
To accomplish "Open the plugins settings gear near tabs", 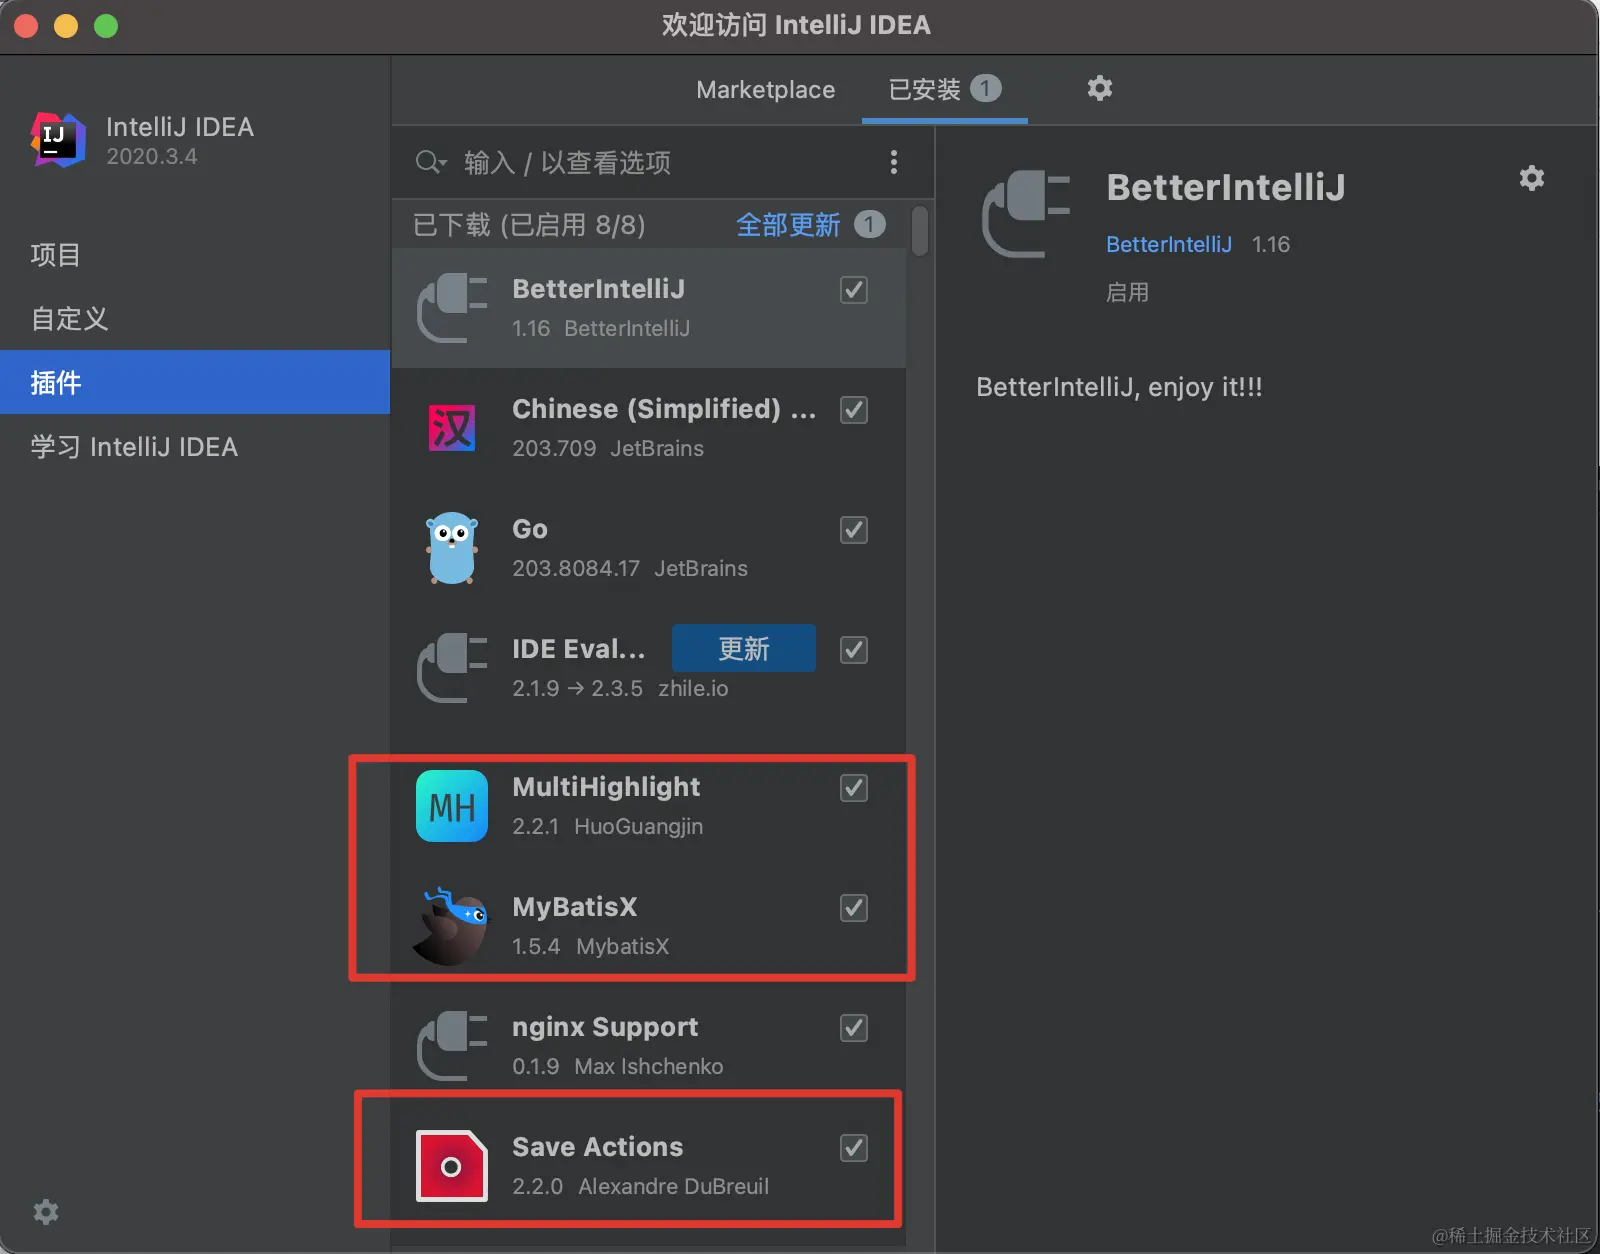I will click(x=1100, y=88).
